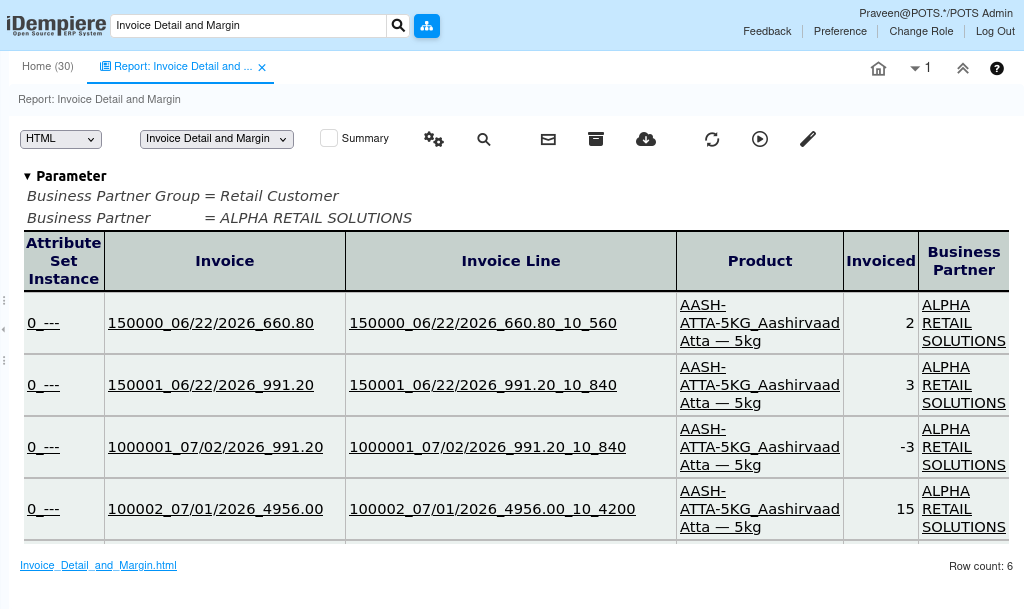1024x609 pixels.
Task: Click Change Role link
Action: pos(921,31)
